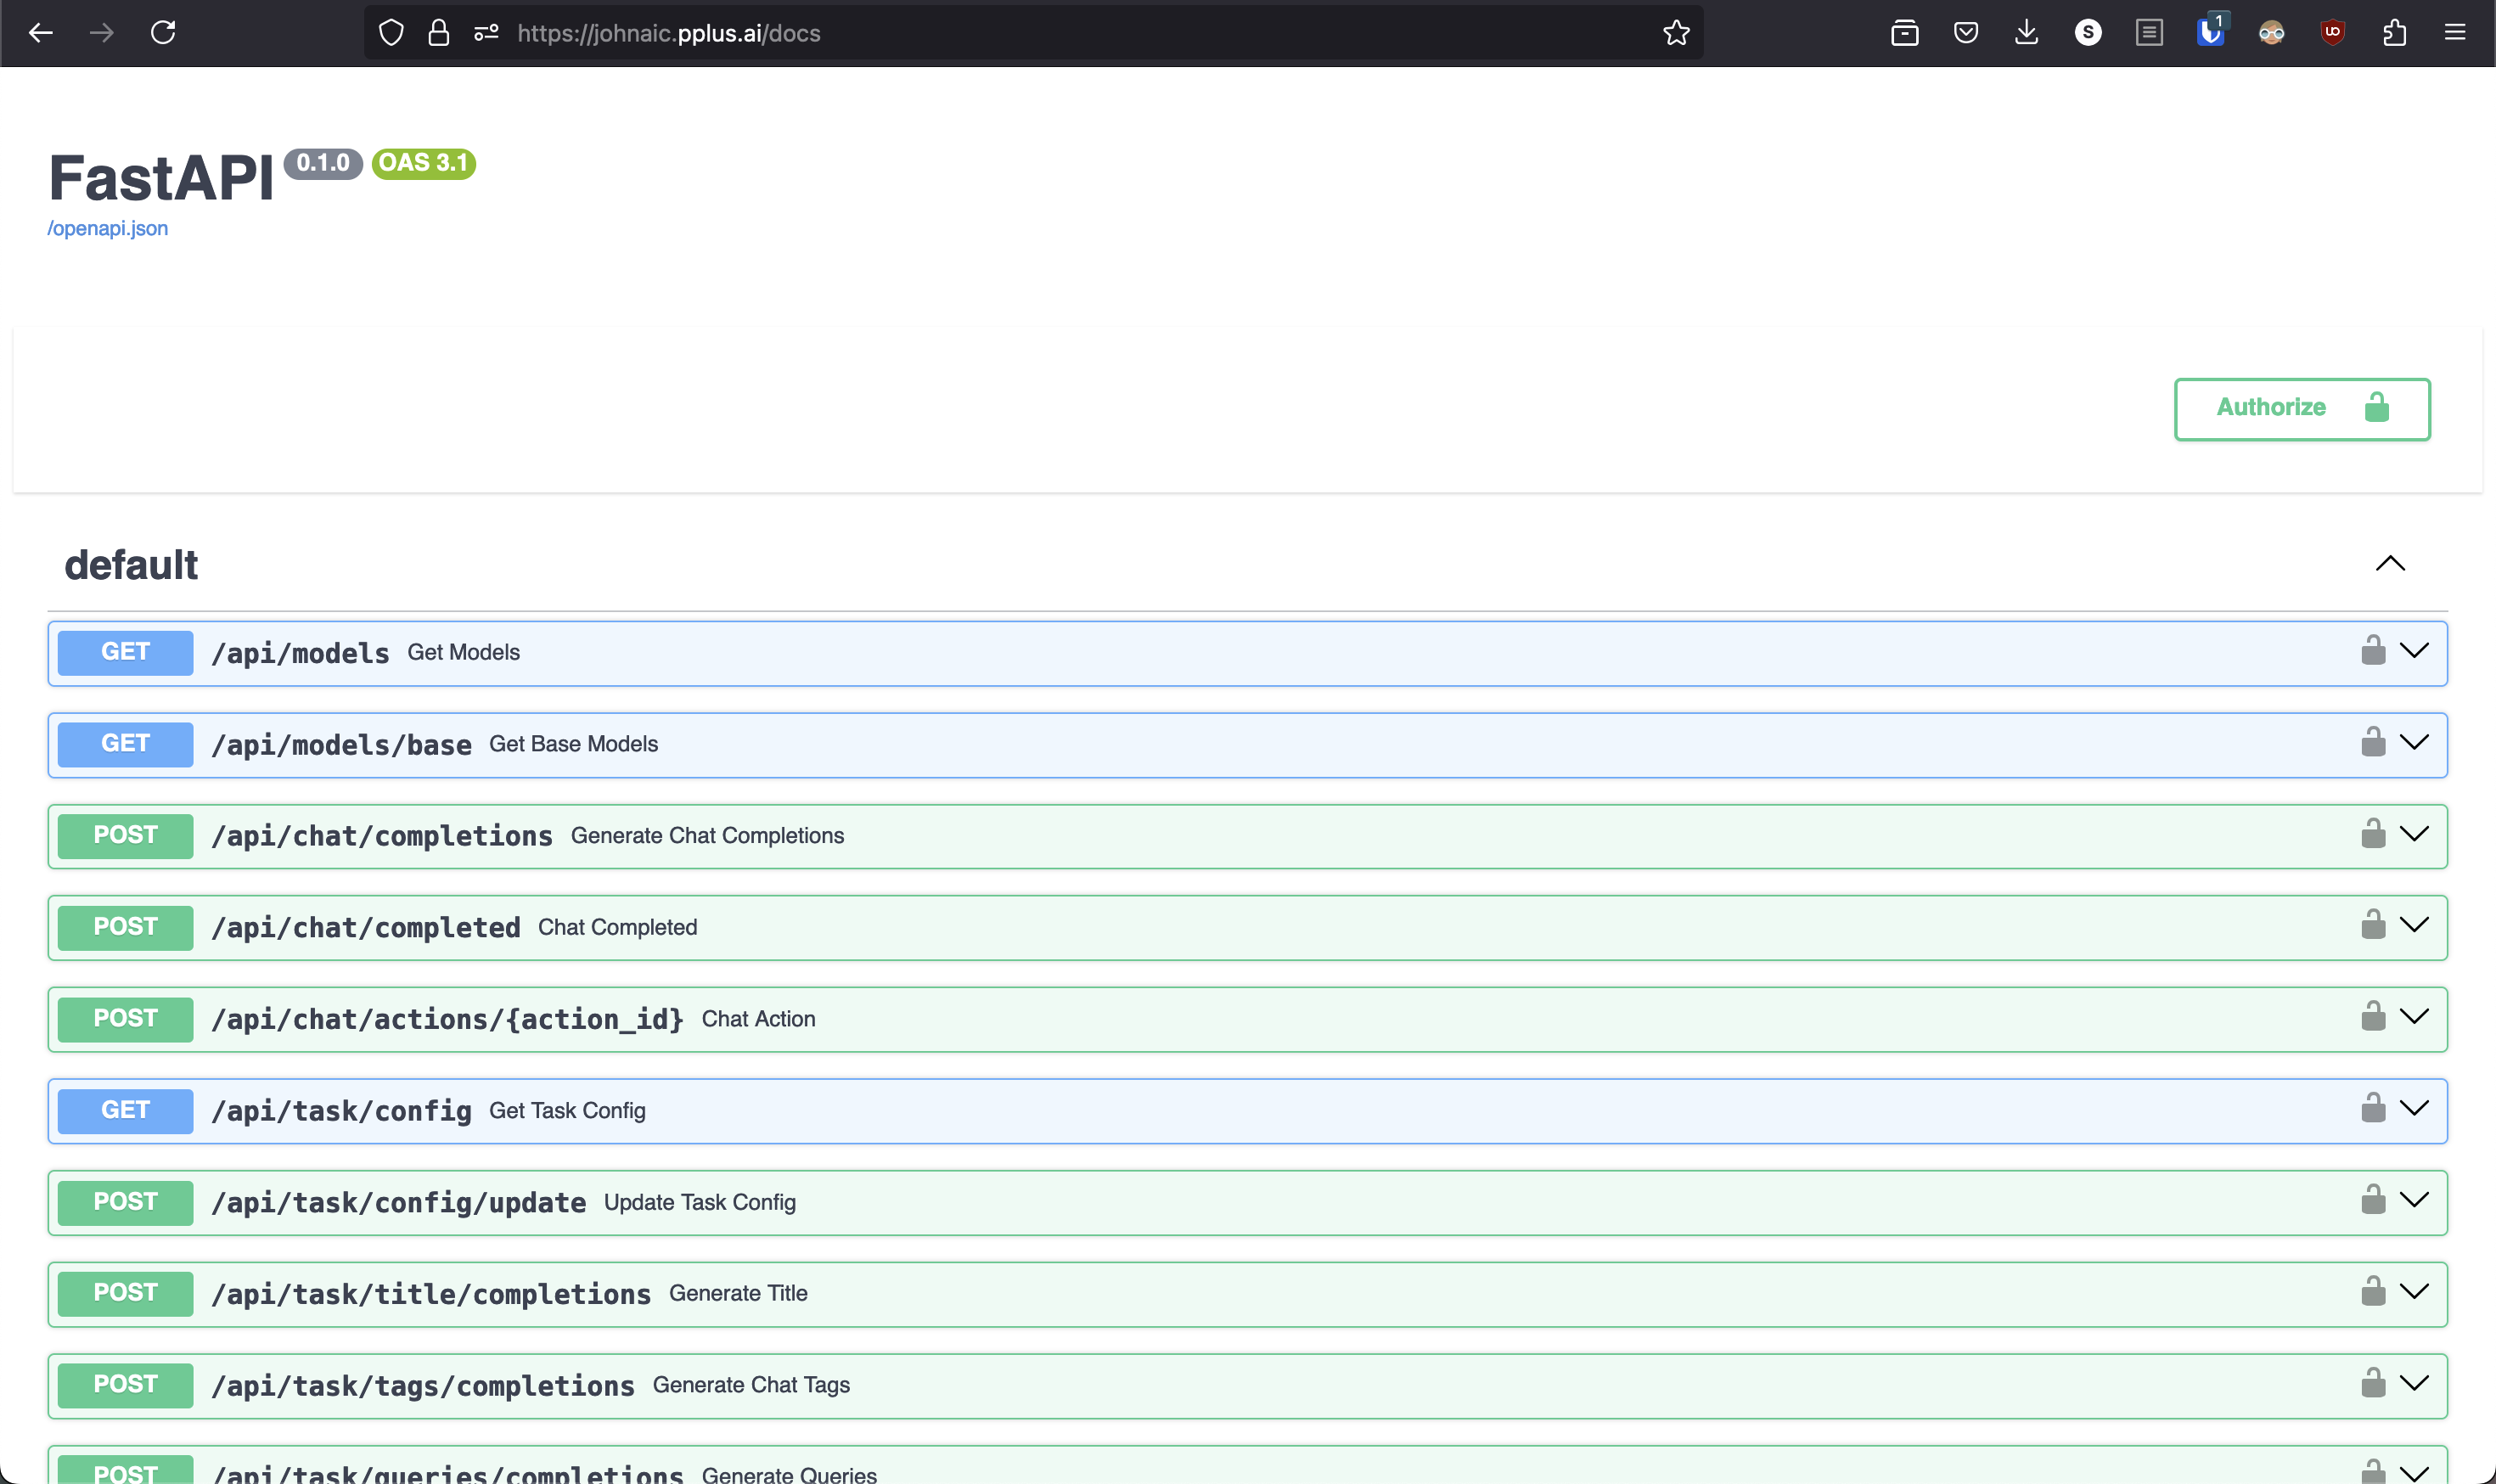Screen dimensions: 2496x1484
Task: Open the reader view extension icon
Action: (x=2149, y=33)
